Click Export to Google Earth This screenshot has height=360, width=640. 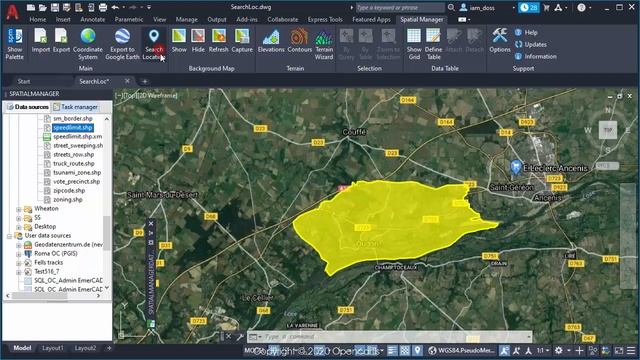pyautogui.click(x=122, y=44)
